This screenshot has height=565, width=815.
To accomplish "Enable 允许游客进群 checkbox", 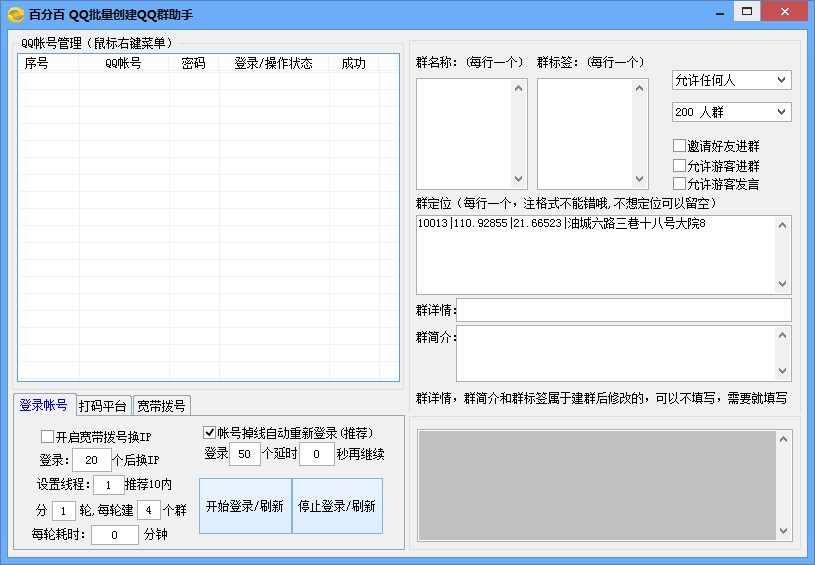I will pyautogui.click(x=680, y=165).
